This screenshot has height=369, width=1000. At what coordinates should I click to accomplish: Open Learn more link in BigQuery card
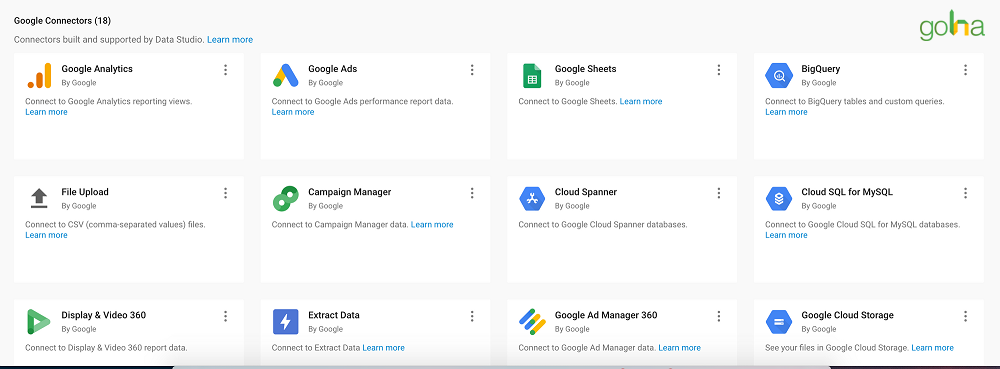(786, 112)
